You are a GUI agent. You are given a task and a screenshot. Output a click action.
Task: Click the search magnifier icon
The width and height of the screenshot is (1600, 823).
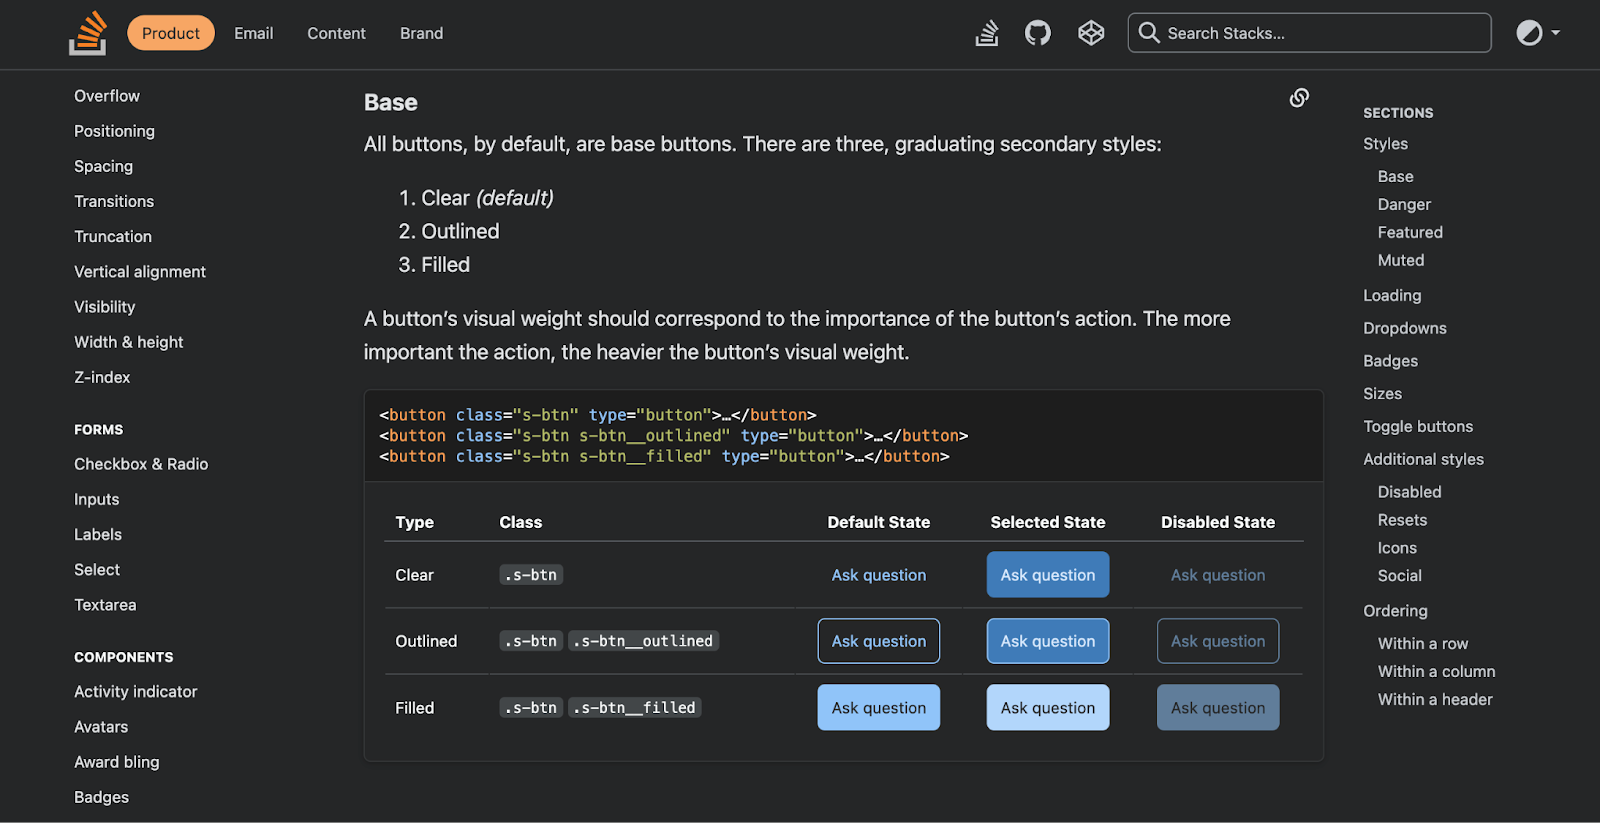coord(1149,33)
